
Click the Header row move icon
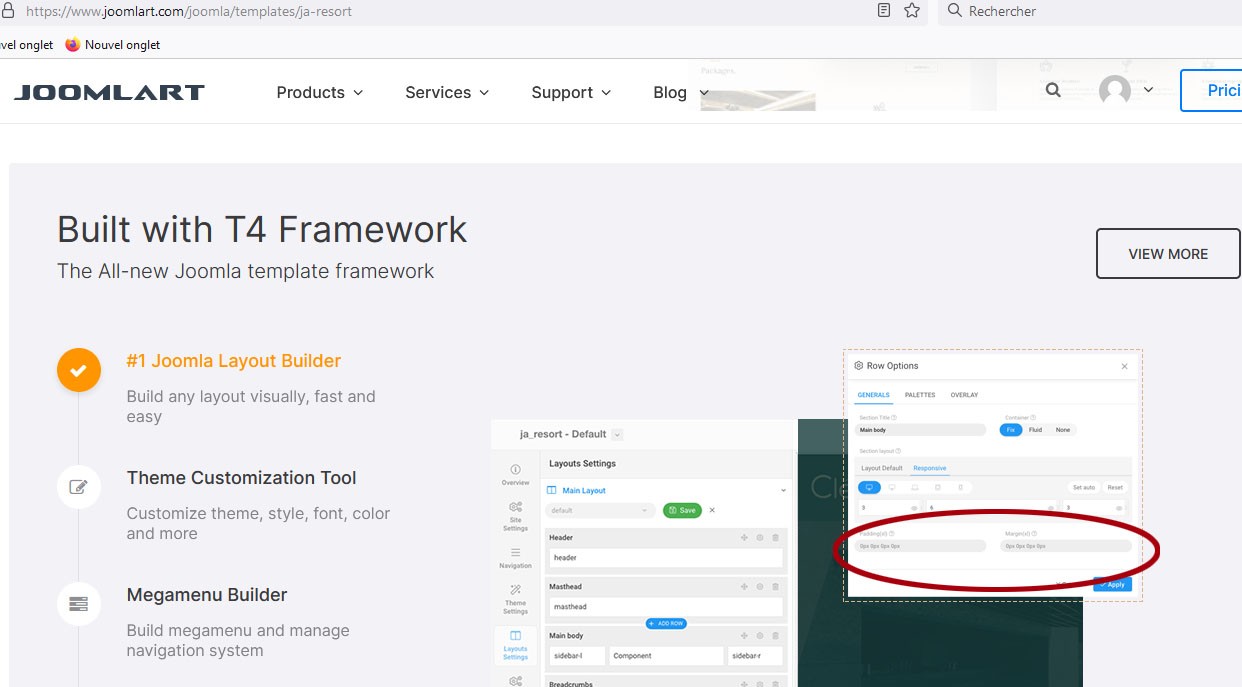click(x=744, y=537)
